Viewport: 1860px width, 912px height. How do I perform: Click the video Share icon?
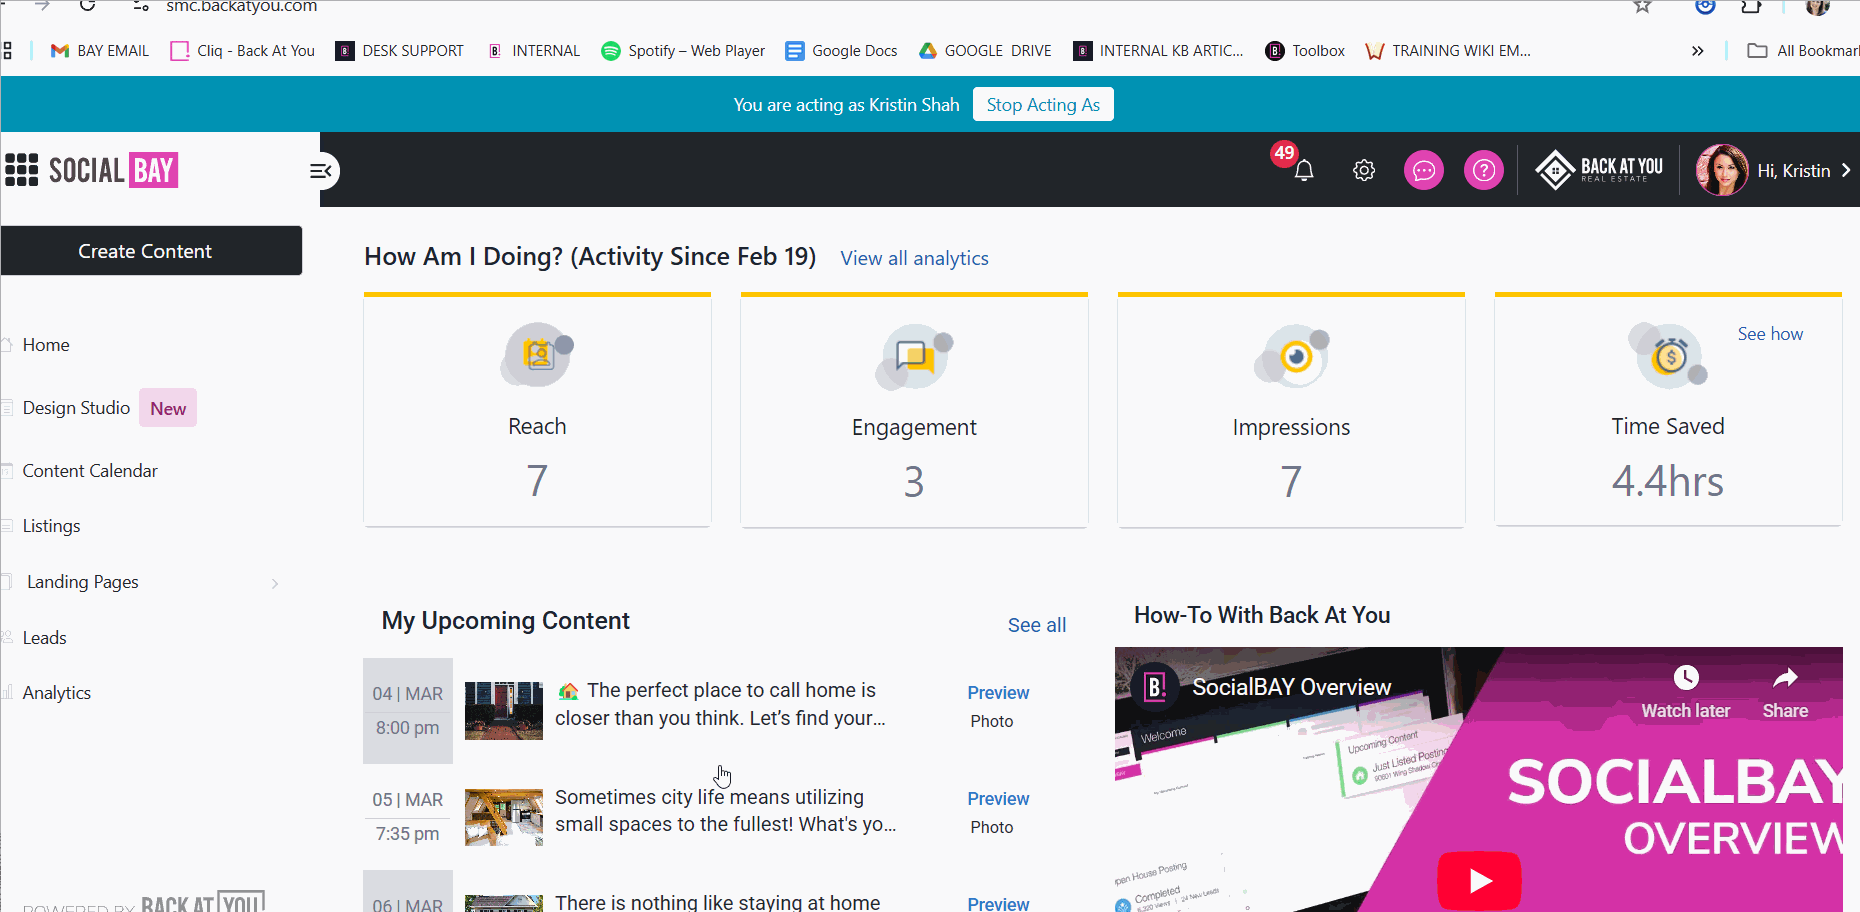pyautogui.click(x=1785, y=679)
